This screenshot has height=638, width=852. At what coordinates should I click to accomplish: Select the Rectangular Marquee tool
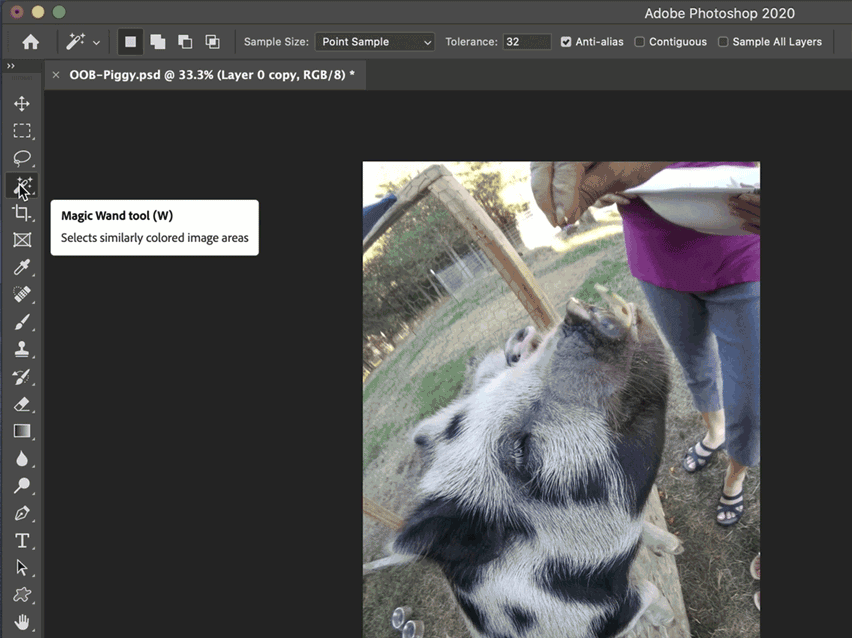click(x=22, y=130)
